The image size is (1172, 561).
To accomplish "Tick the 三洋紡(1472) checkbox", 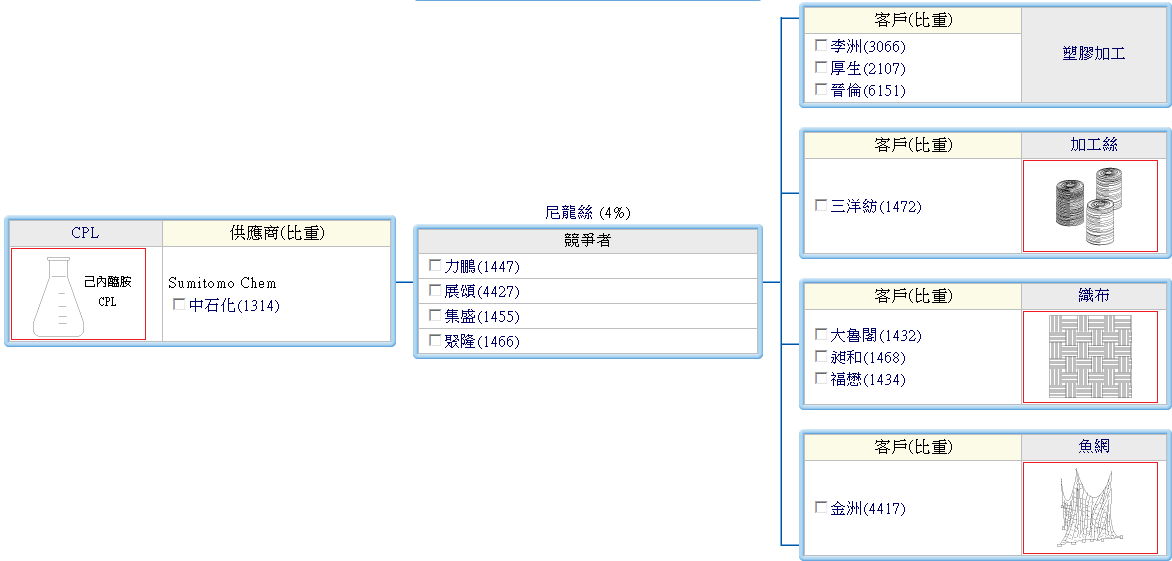I will [821, 206].
